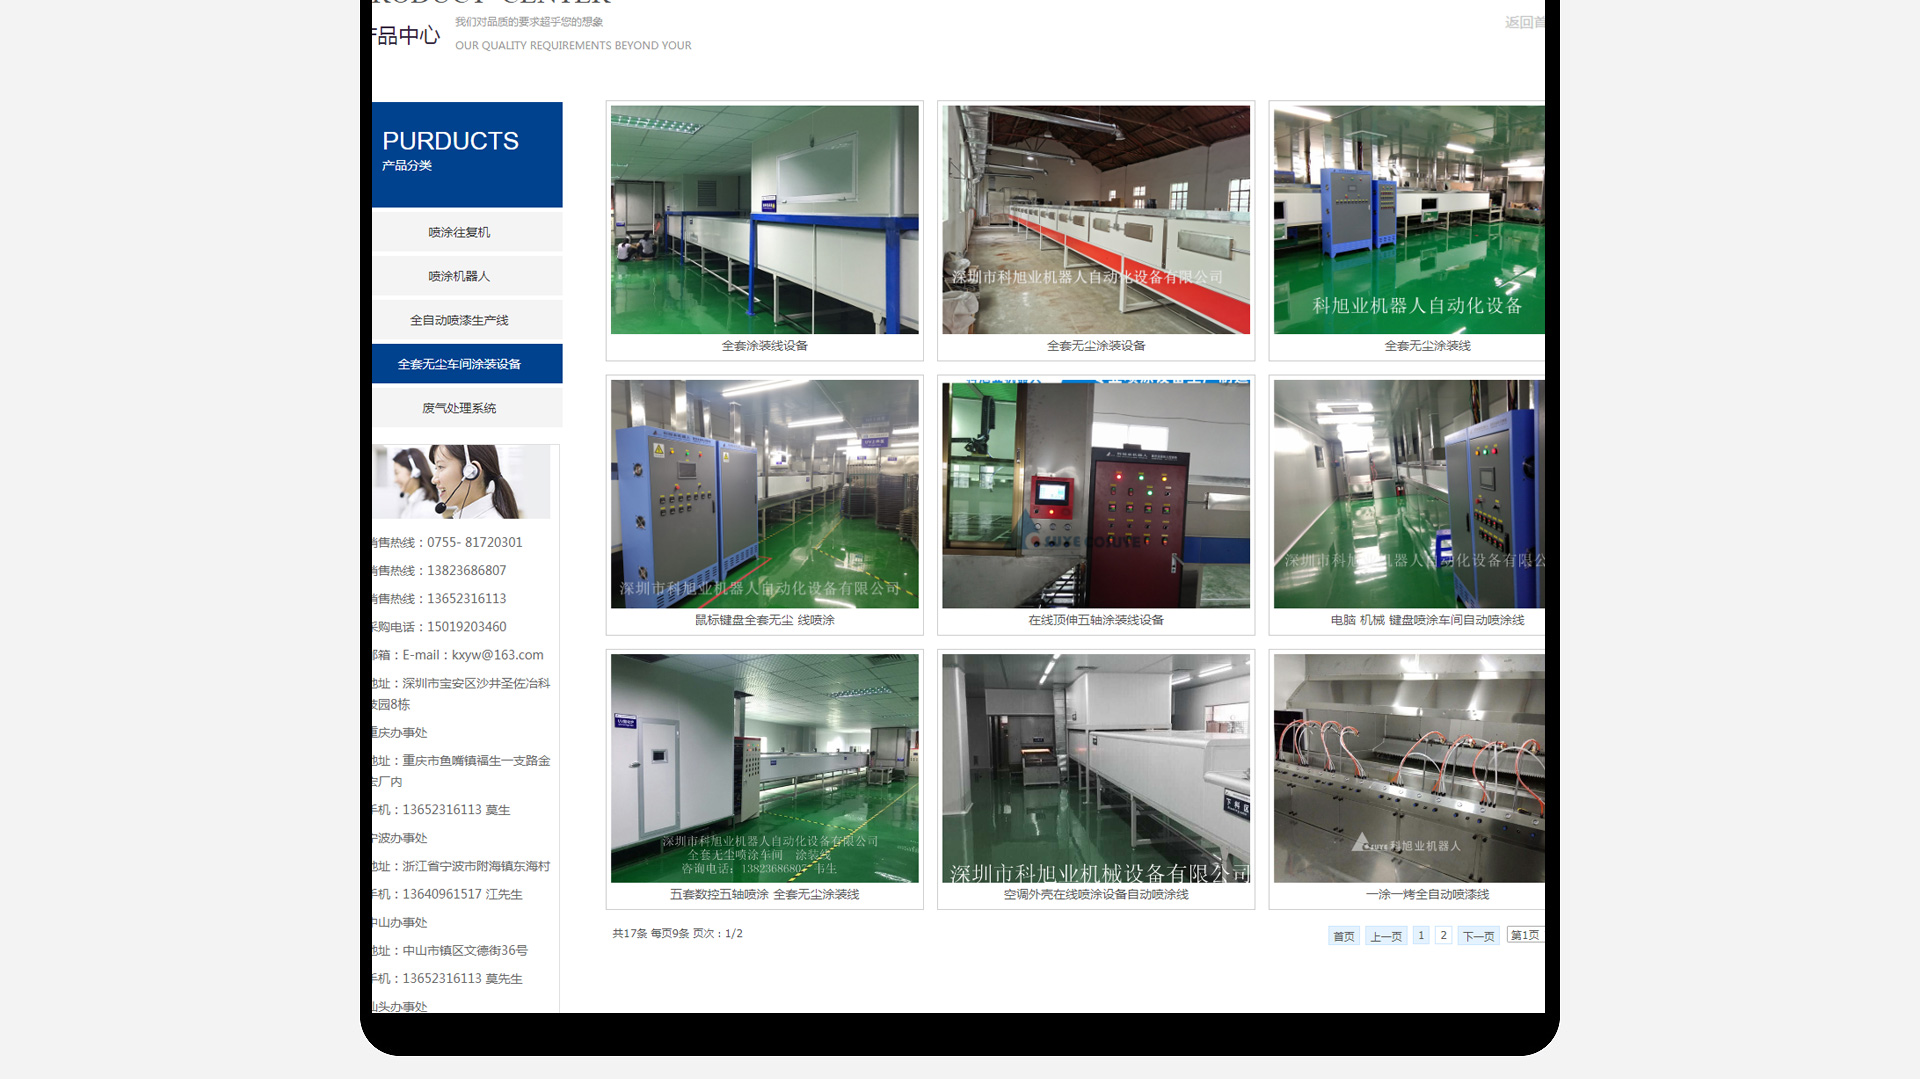This screenshot has height=1079, width=1920.
Task: Click the 全套无尘涂装设备 caption link
Action: 1096,346
